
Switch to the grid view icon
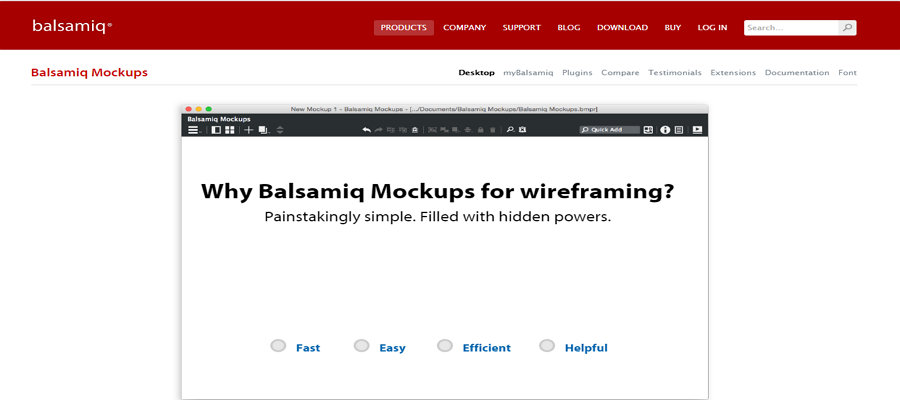coord(230,130)
